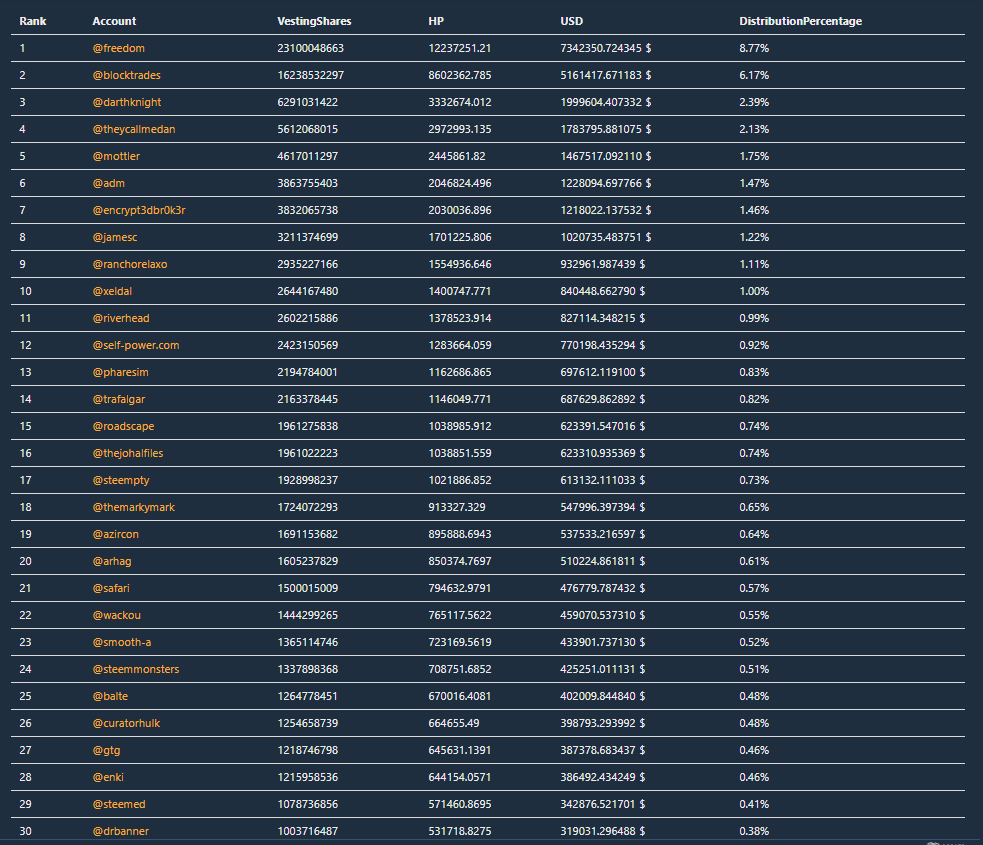This screenshot has height=845, width=983.
Task: Go to the @drbanner account
Action: click(121, 830)
